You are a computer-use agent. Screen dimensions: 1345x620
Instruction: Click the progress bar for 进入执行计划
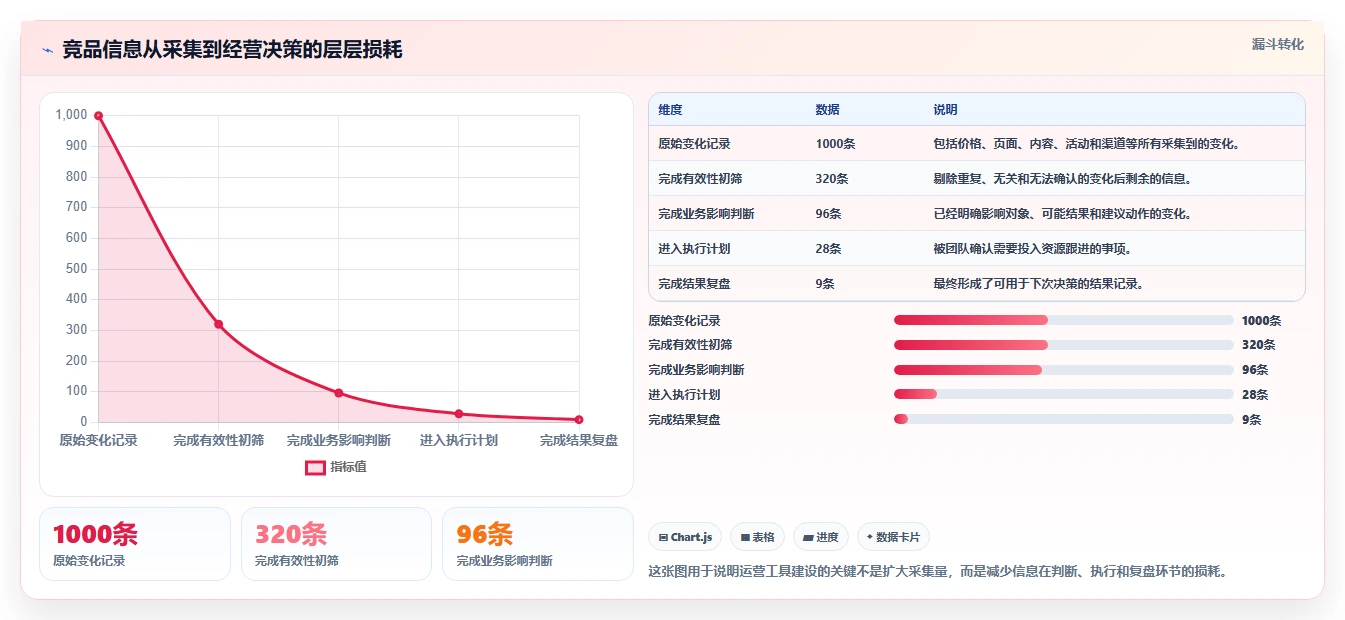(1063, 394)
